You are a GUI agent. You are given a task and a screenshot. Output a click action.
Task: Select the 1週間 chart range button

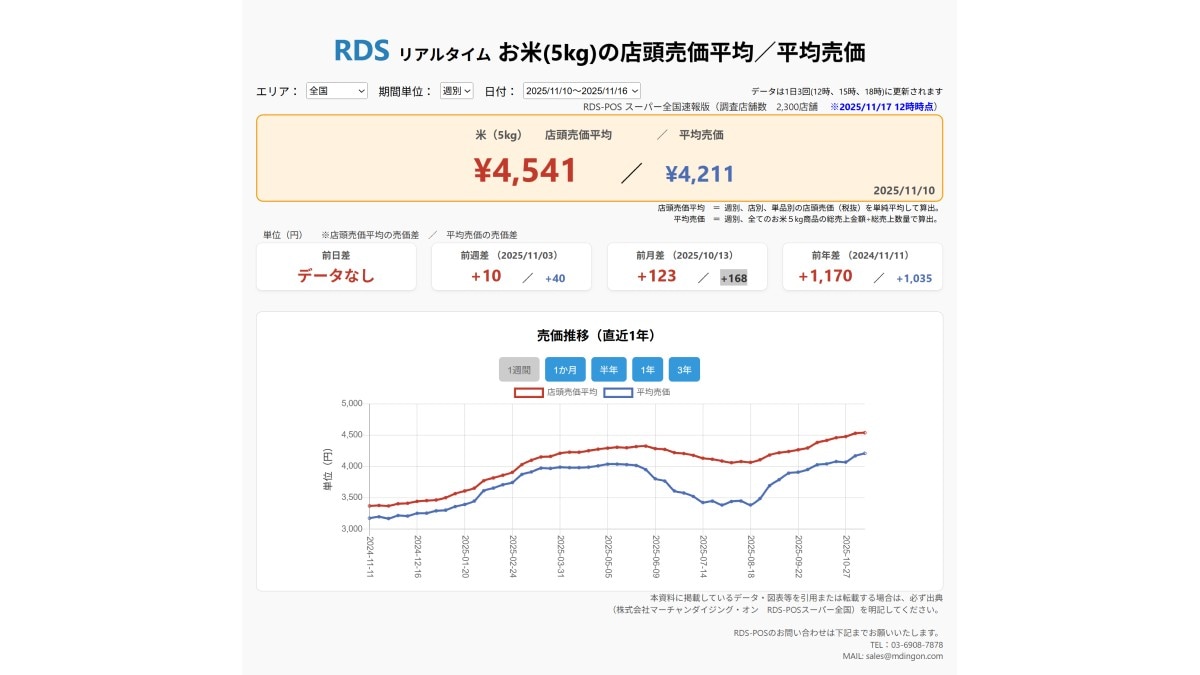pyautogui.click(x=521, y=369)
